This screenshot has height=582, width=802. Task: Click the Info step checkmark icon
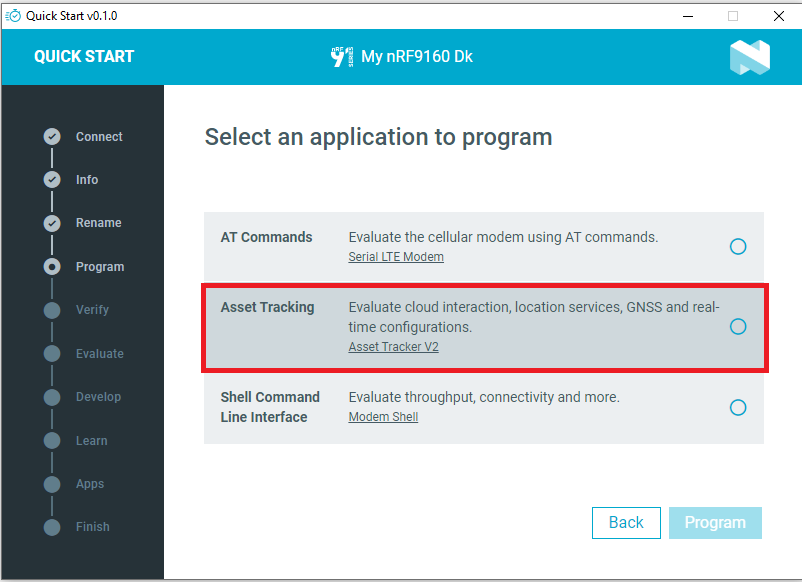click(52, 180)
